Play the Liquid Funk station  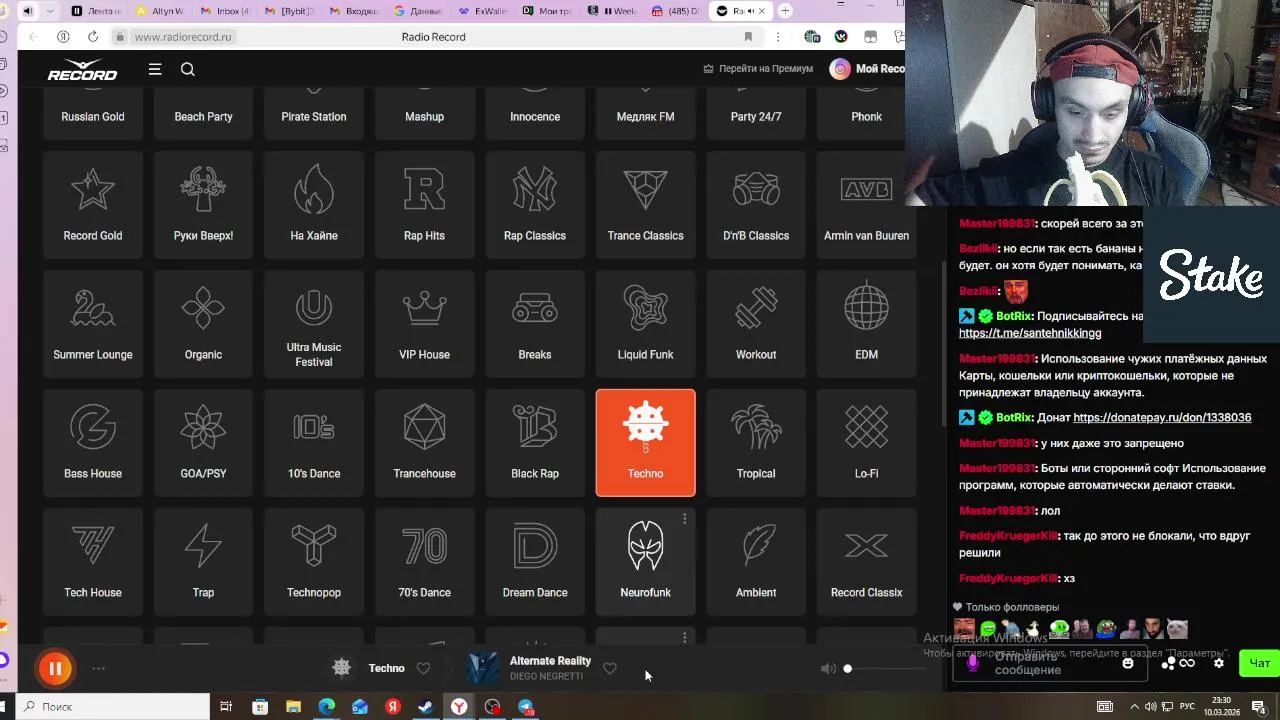pyautogui.click(x=645, y=323)
